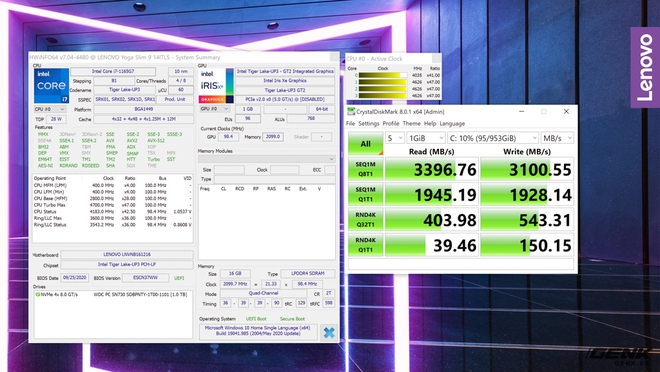Click the core 3 clock bar in Active Clock
Screen dimensions: 660x372
pos(383,96)
